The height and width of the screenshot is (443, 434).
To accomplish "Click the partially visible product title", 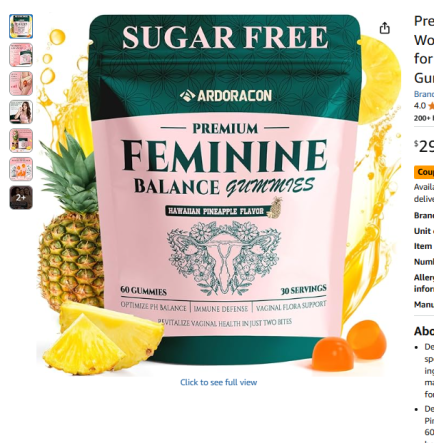I will point(424,49).
